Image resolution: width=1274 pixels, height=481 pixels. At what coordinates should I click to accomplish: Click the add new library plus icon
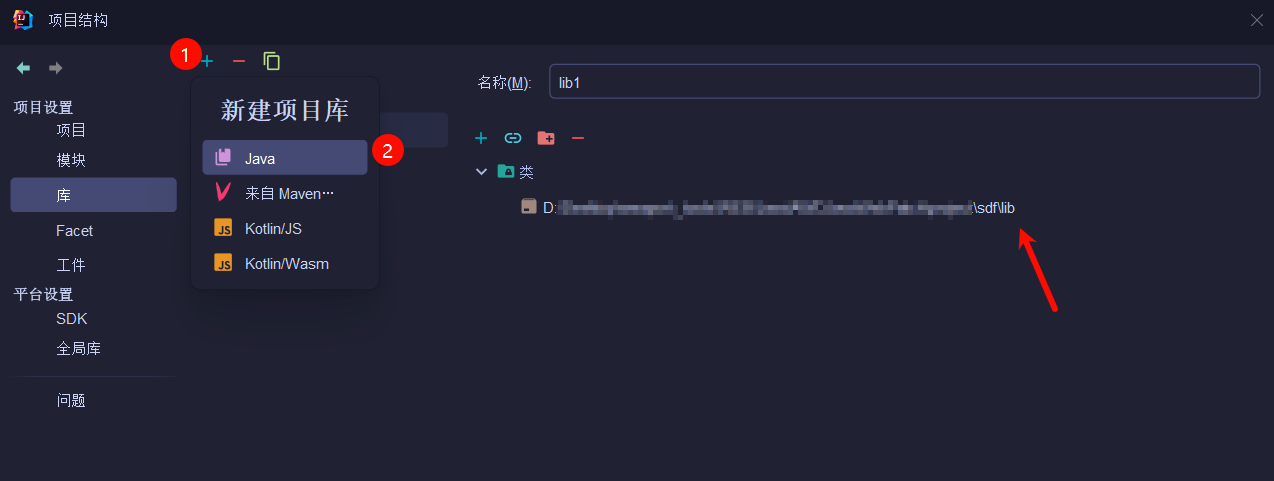[208, 61]
